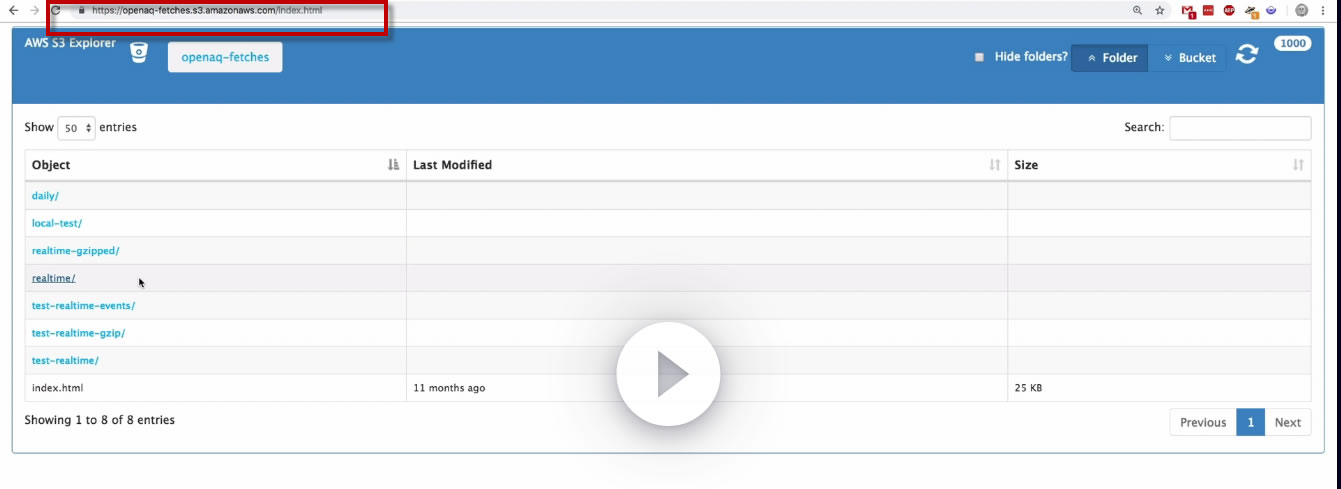The height and width of the screenshot is (489, 1341).
Task: Sort by Last Modified sort arrows
Action: pyautogui.click(x=995, y=165)
